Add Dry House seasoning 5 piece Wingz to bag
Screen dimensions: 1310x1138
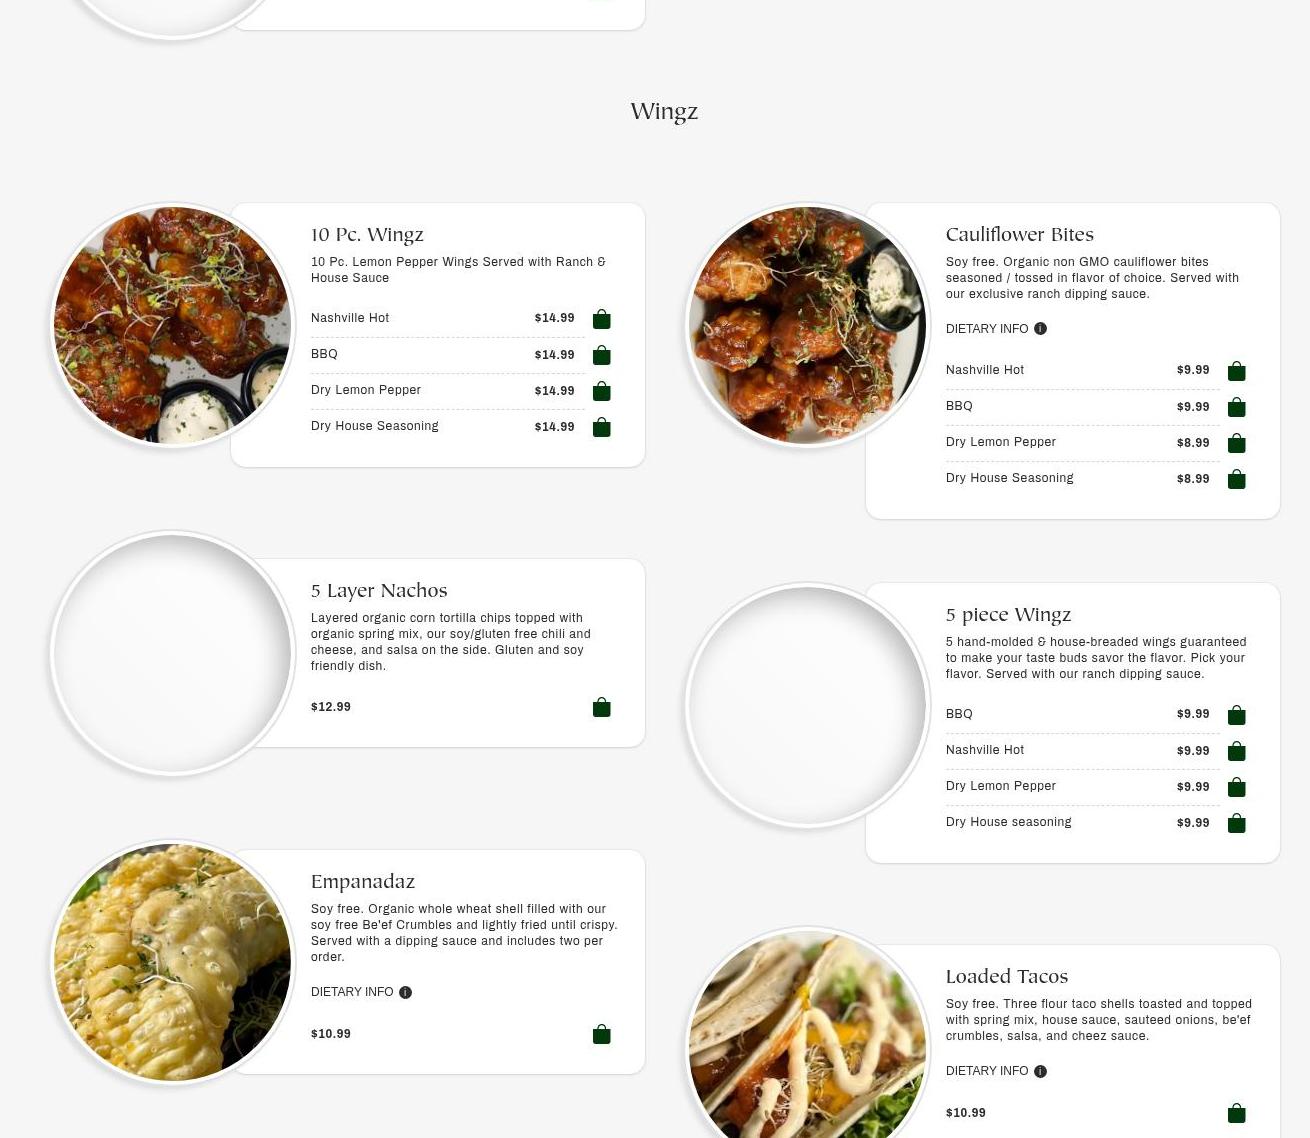tap(1236, 823)
